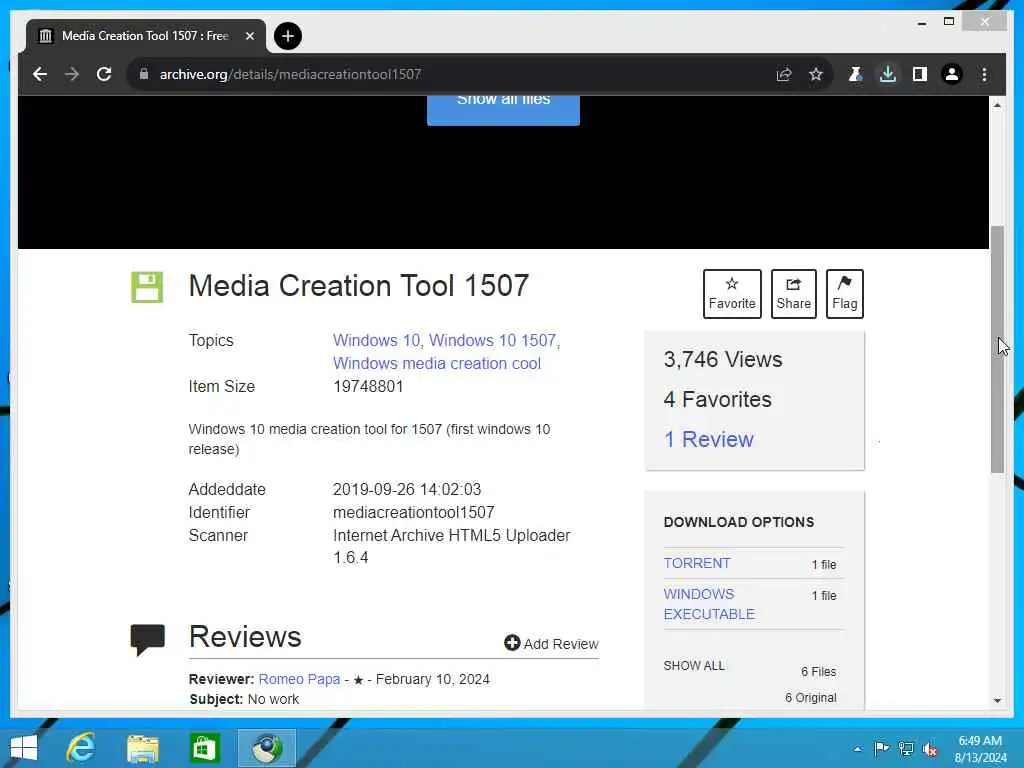Image resolution: width=1024 pixels, height=768 pixels.
Task: Click the 3,746 Views text
Action: [723, 359]
